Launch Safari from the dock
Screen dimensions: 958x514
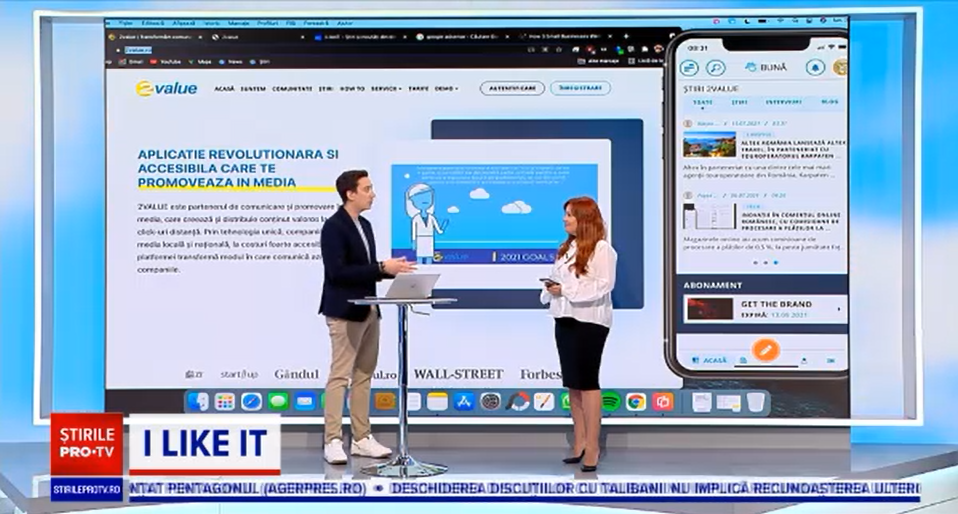(251, 401)
